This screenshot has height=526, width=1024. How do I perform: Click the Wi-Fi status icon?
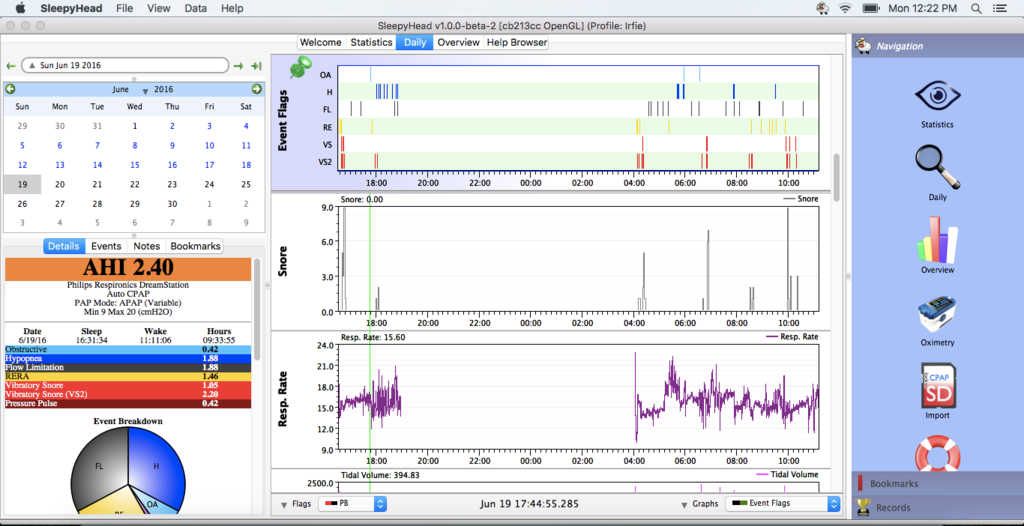(846, 8)
